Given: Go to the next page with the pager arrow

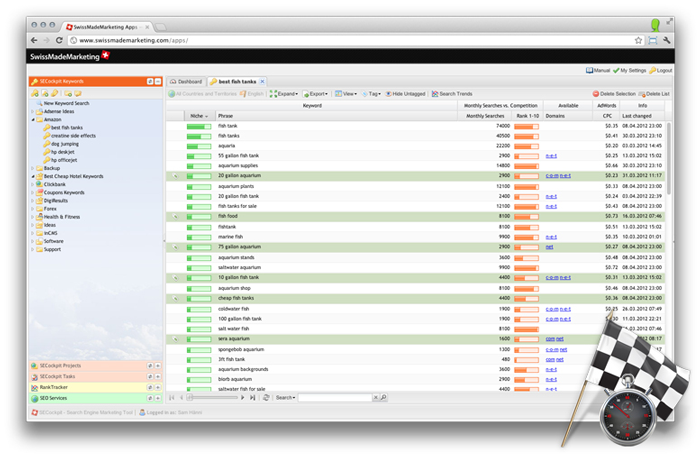Looking at the screenshot, I should (x=242, y=397).
